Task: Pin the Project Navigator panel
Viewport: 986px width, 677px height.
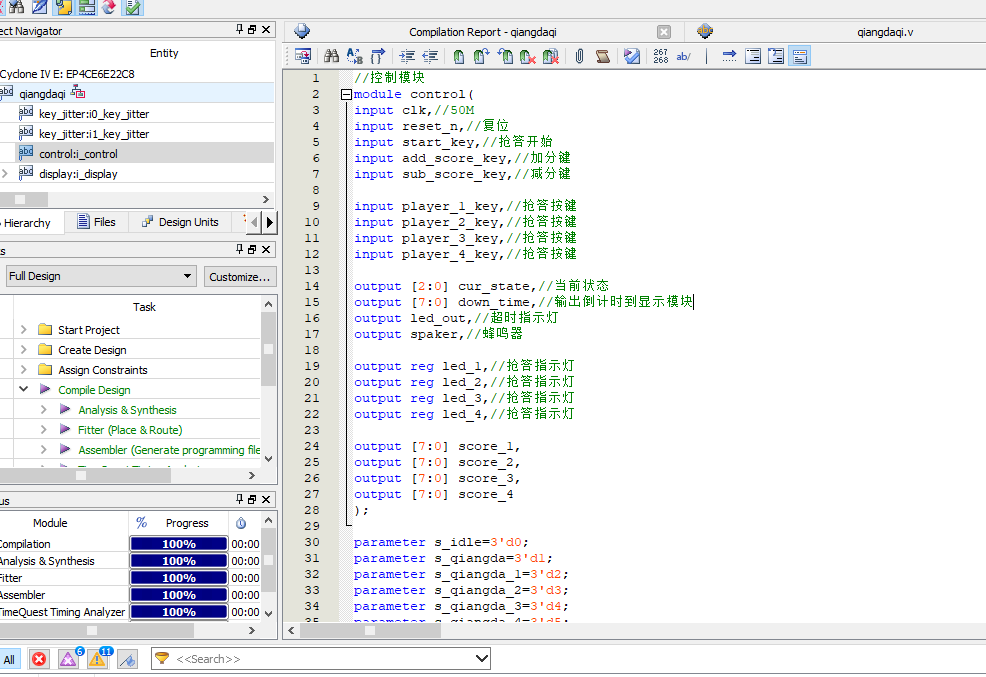Action: click(239, 30)
